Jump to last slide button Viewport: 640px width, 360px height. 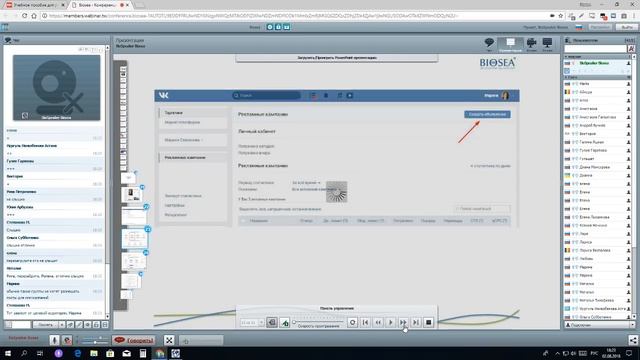tap(416, 322)
